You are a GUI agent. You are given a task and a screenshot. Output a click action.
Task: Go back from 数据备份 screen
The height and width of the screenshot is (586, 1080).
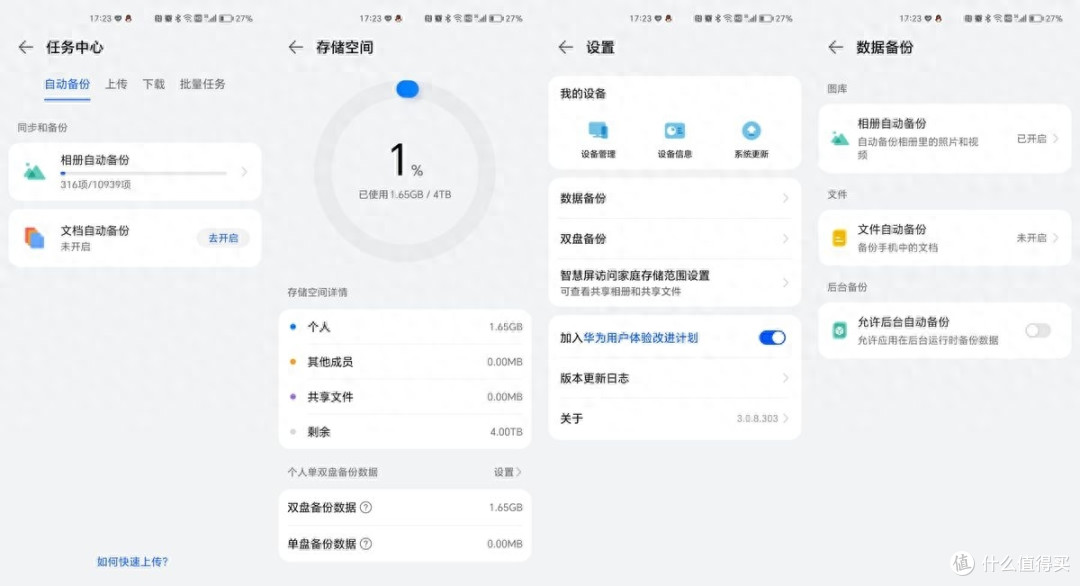(835, 47)
